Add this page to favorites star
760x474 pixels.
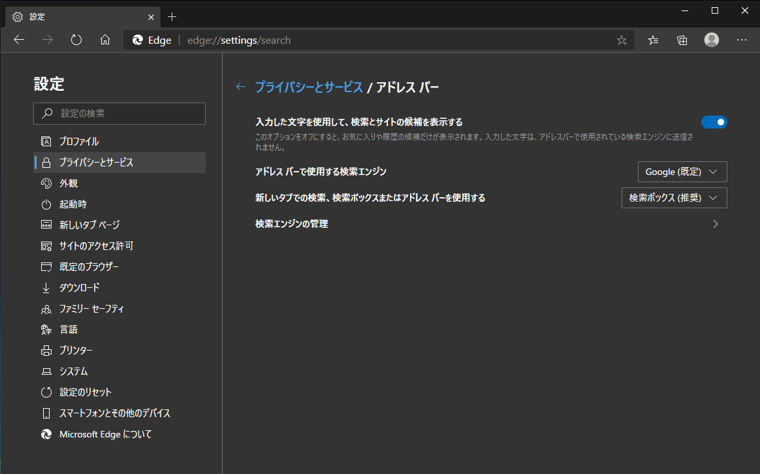click(621, 40)
